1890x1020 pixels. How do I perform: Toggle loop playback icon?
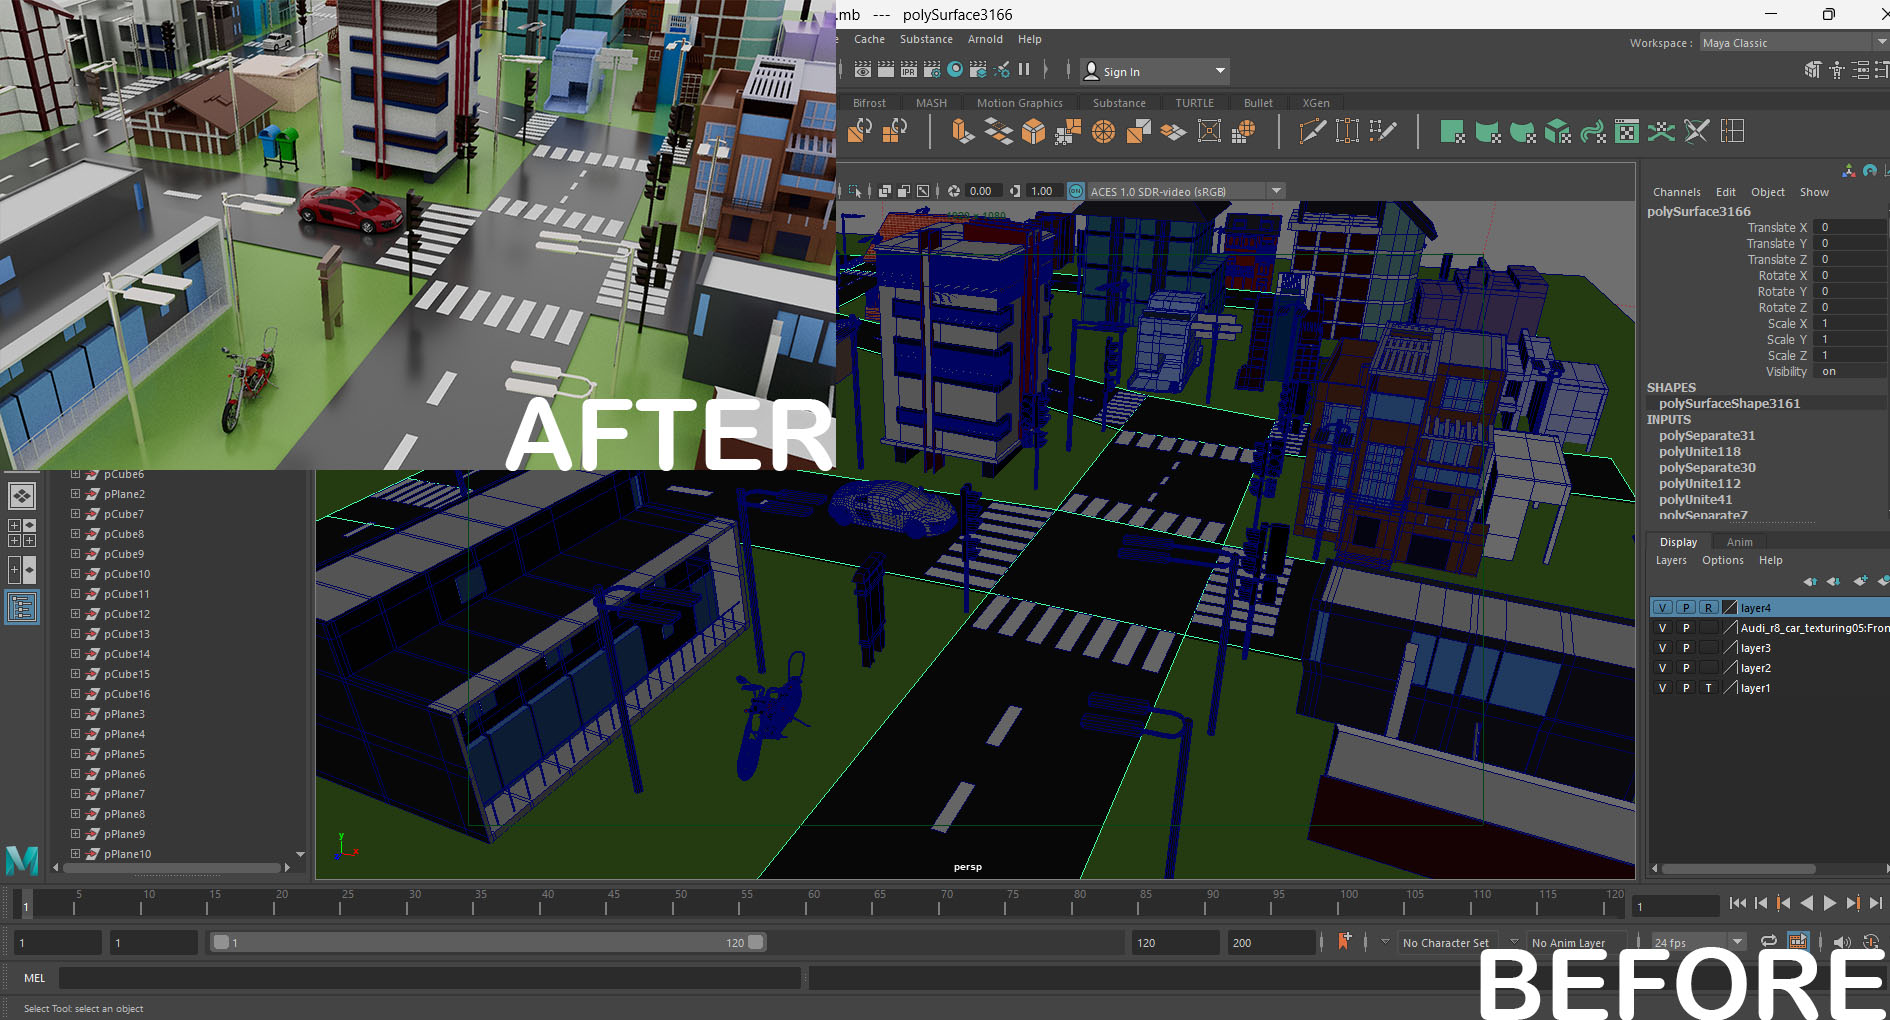point(1769,942)
